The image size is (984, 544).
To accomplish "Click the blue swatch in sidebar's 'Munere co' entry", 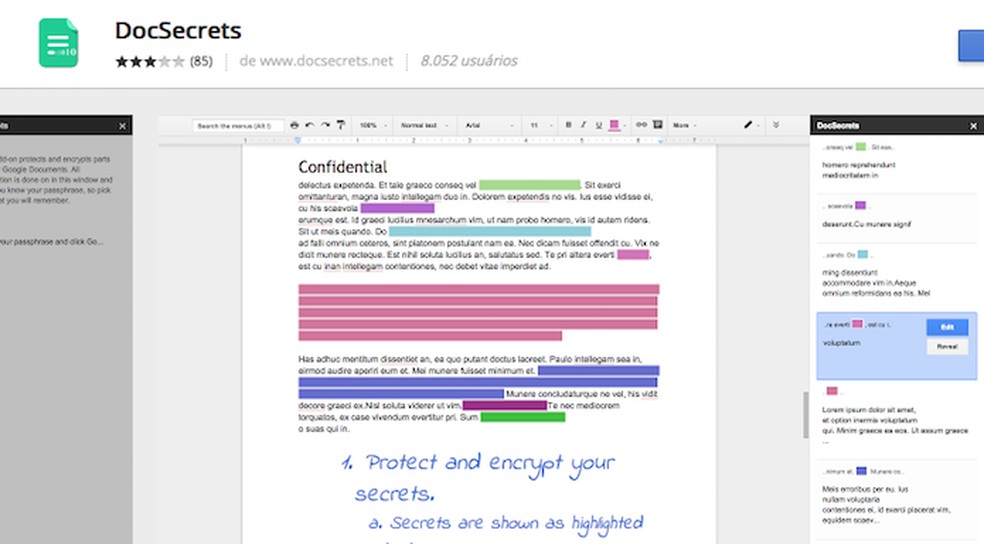I will (x=862, y=471).
